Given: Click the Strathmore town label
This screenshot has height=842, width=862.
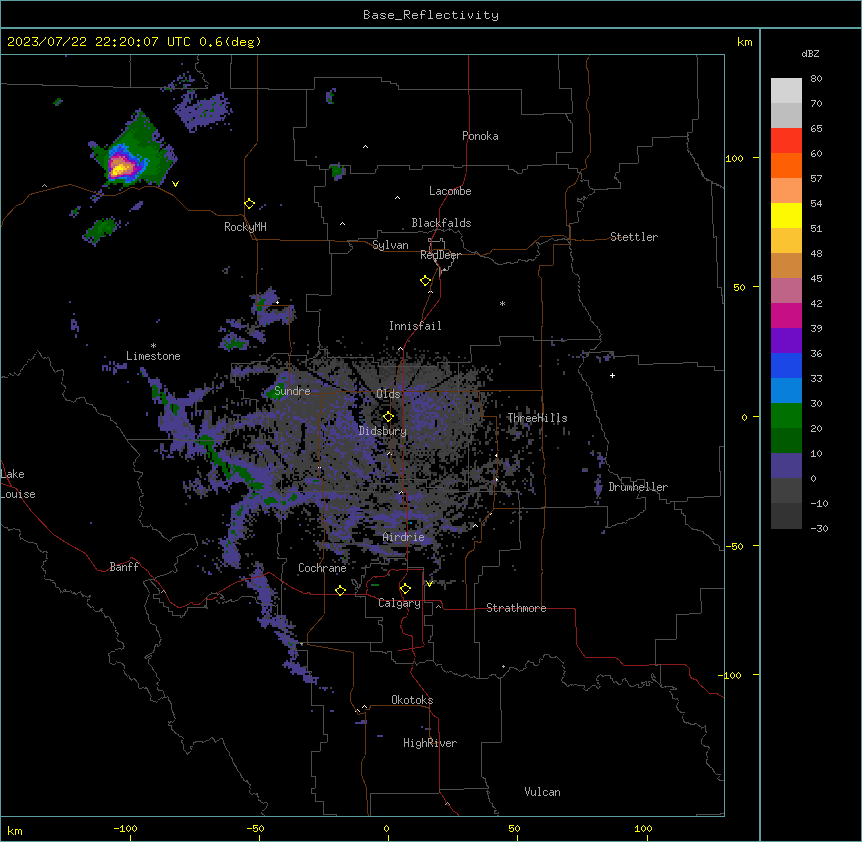Looking at the screenshot, I should click(x=516, y=608).
